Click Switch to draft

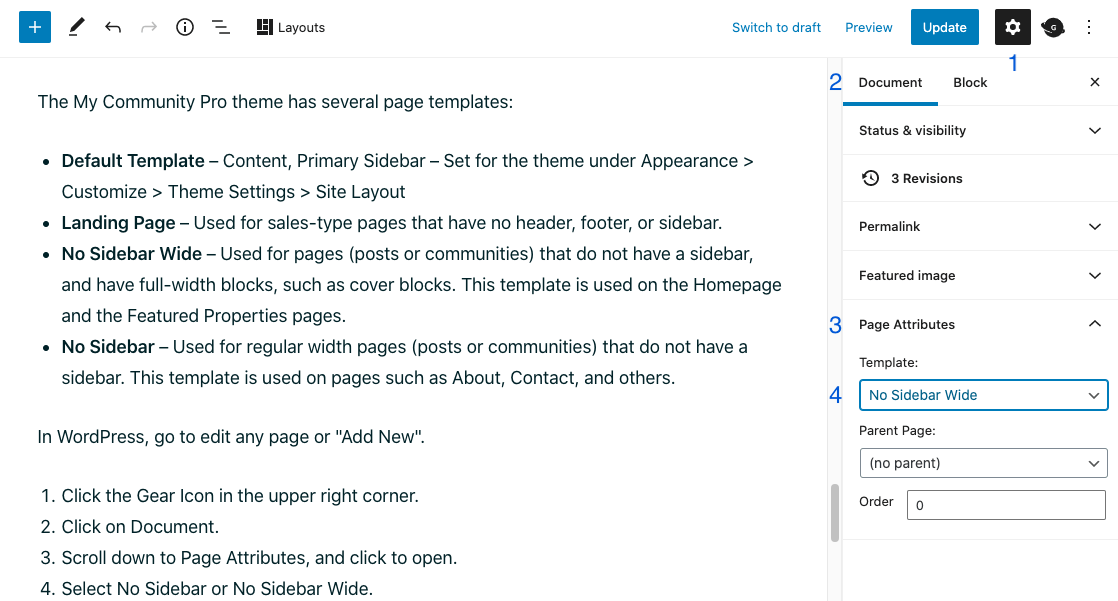point(776,27)
